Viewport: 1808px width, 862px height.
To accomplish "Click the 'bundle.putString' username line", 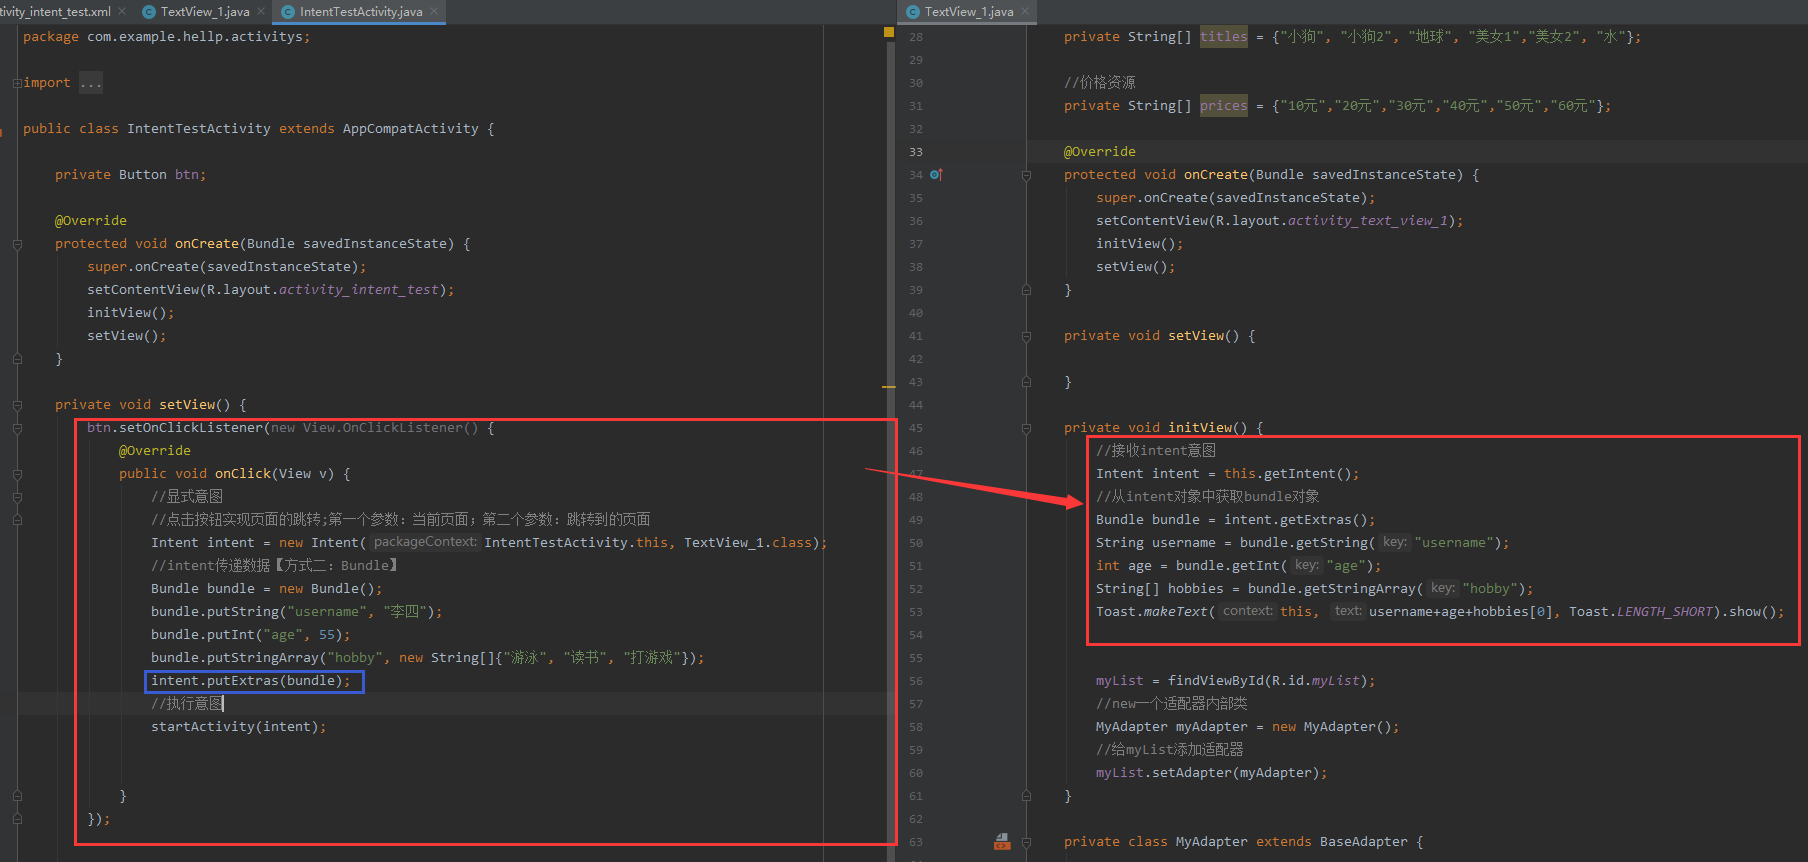I will tap(296, 612).
